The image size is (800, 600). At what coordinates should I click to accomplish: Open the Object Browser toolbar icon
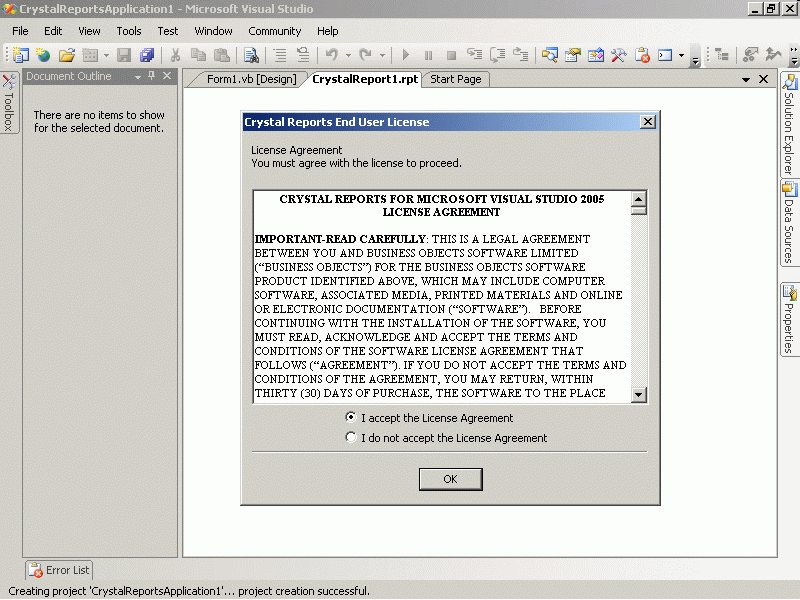click(595, 55)
